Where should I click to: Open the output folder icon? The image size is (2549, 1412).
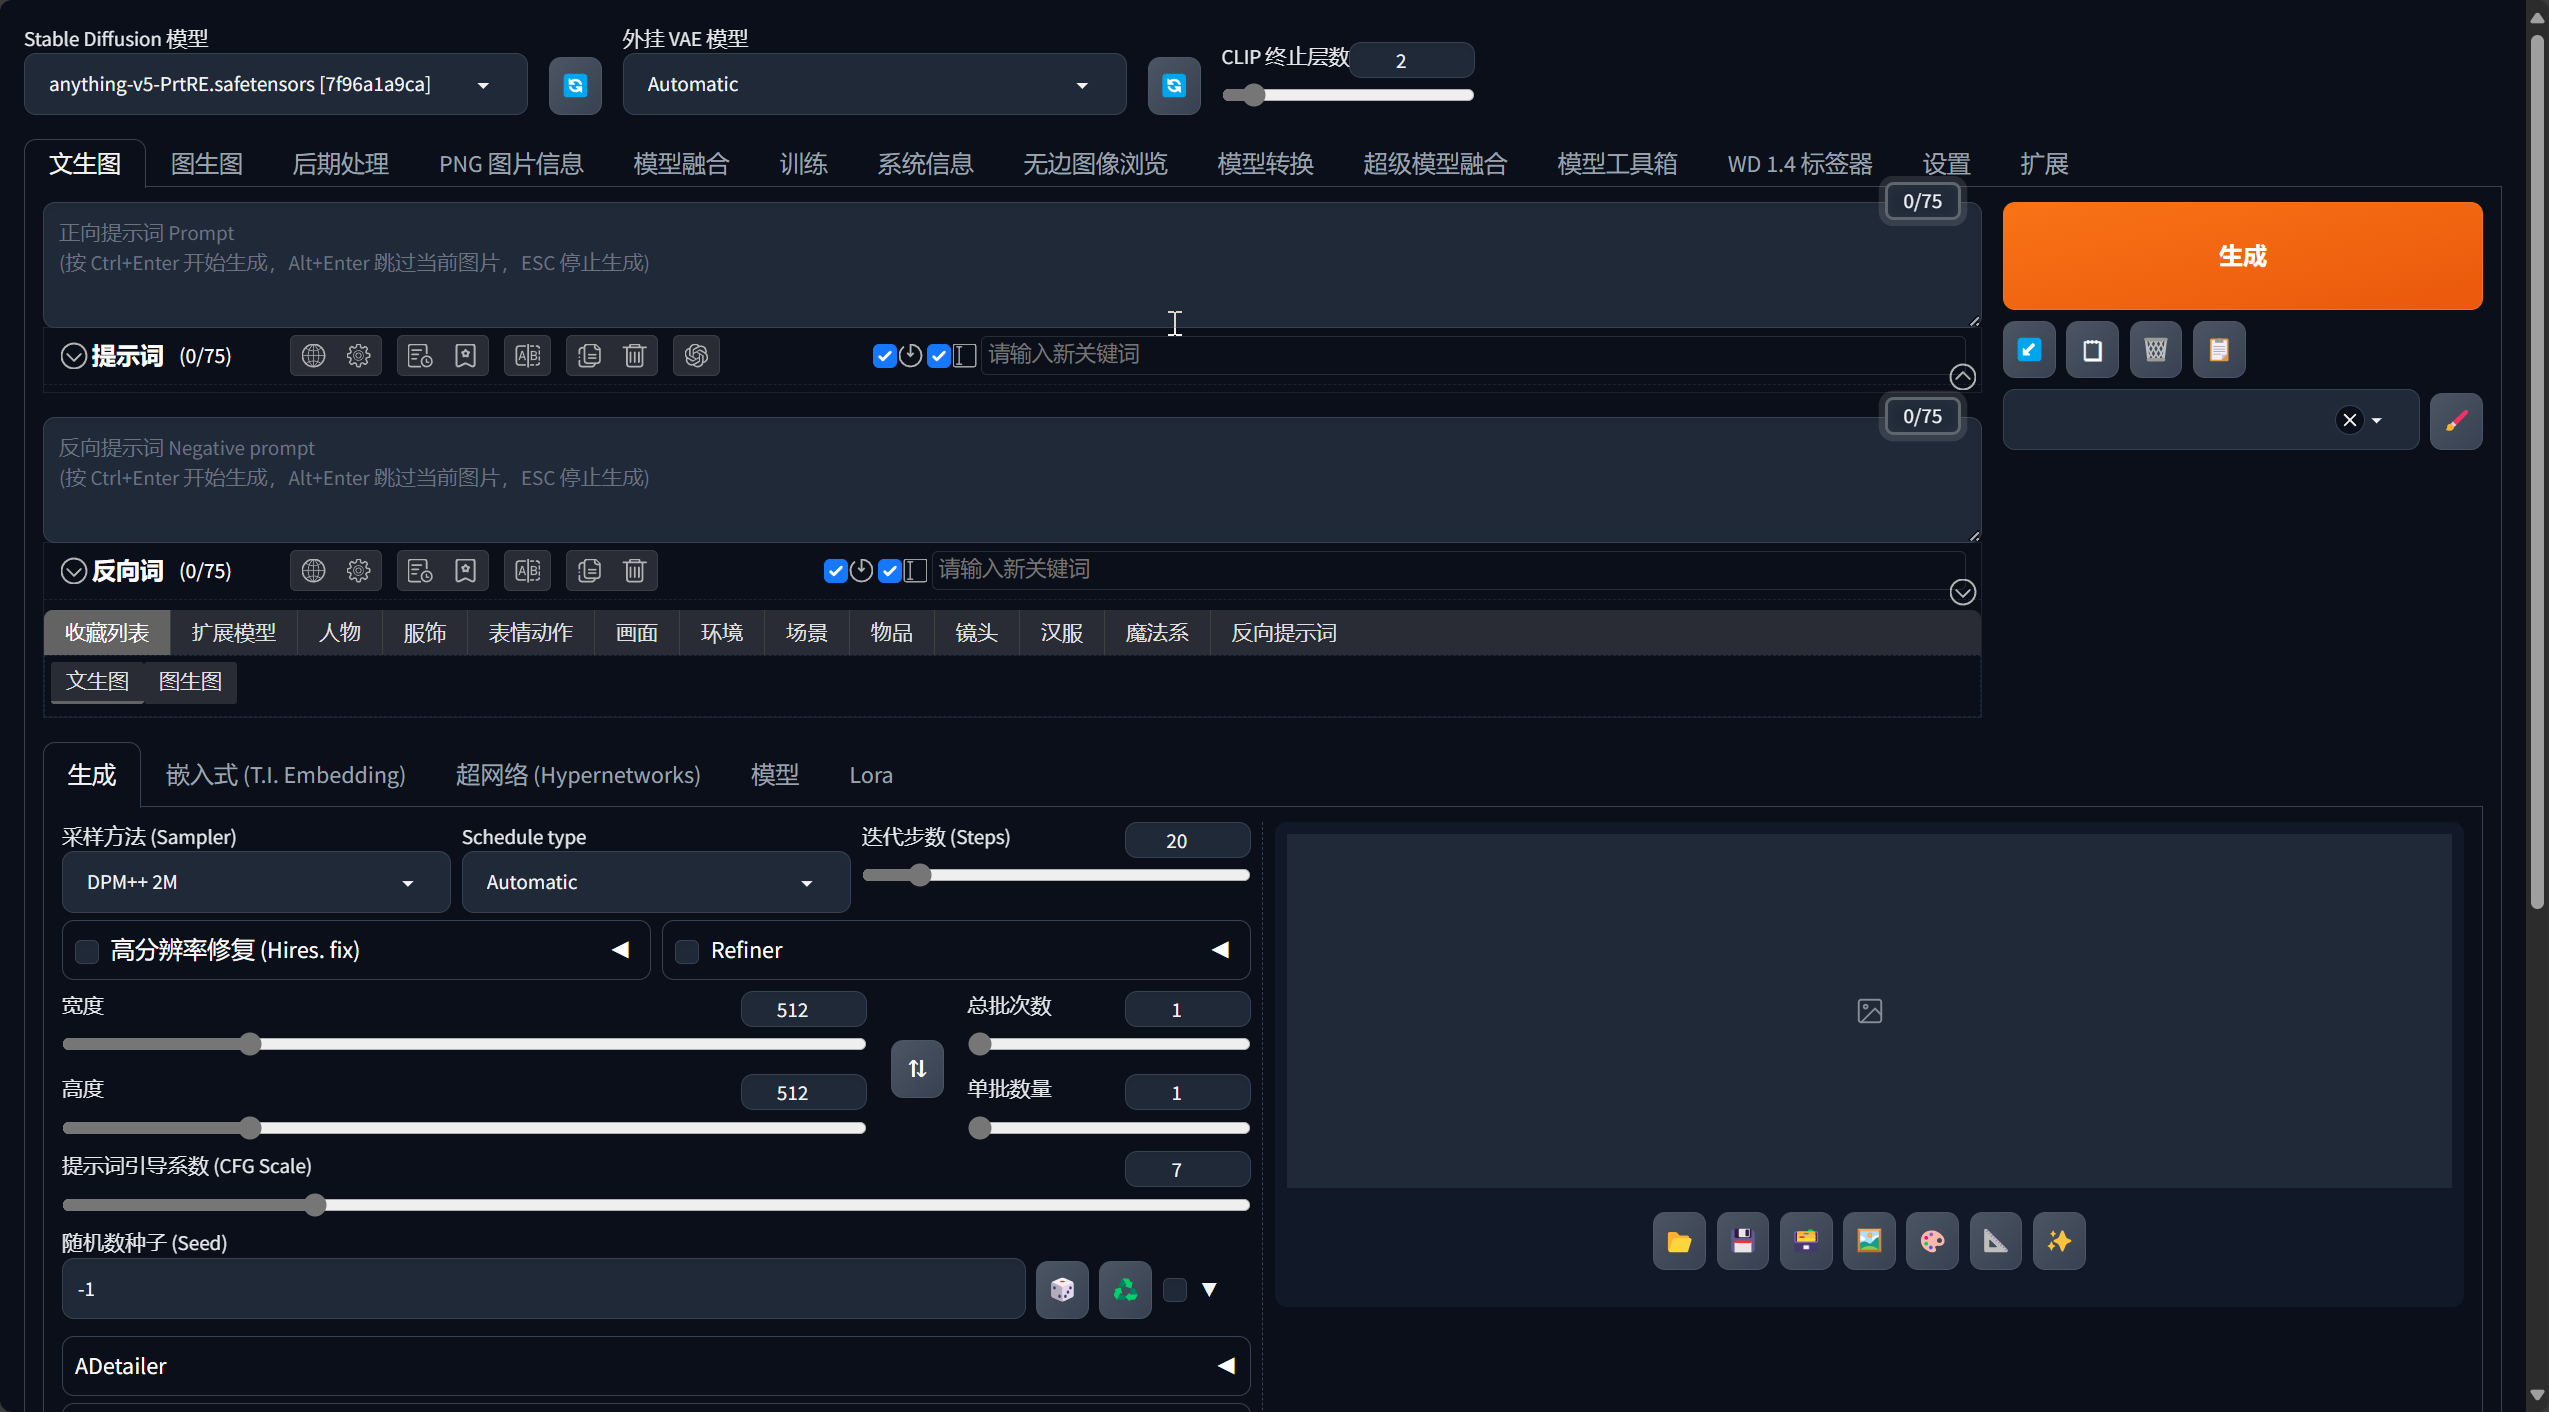pyautogui.click(x=1679, y=1242)
